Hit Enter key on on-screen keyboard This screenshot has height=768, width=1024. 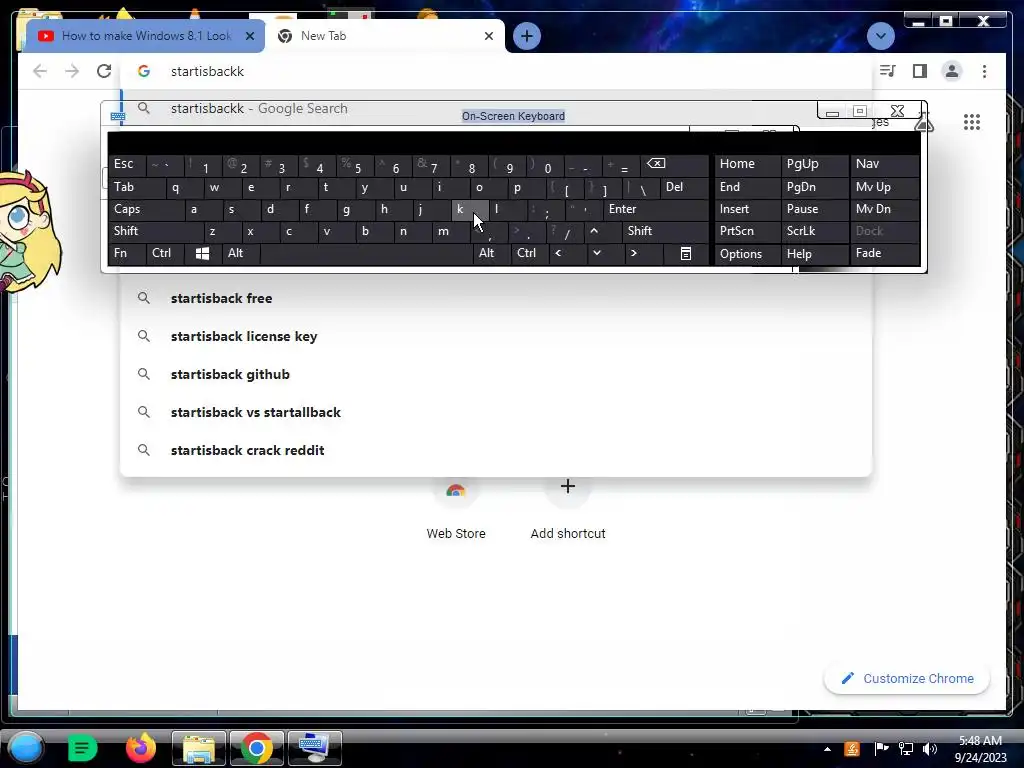655,209
